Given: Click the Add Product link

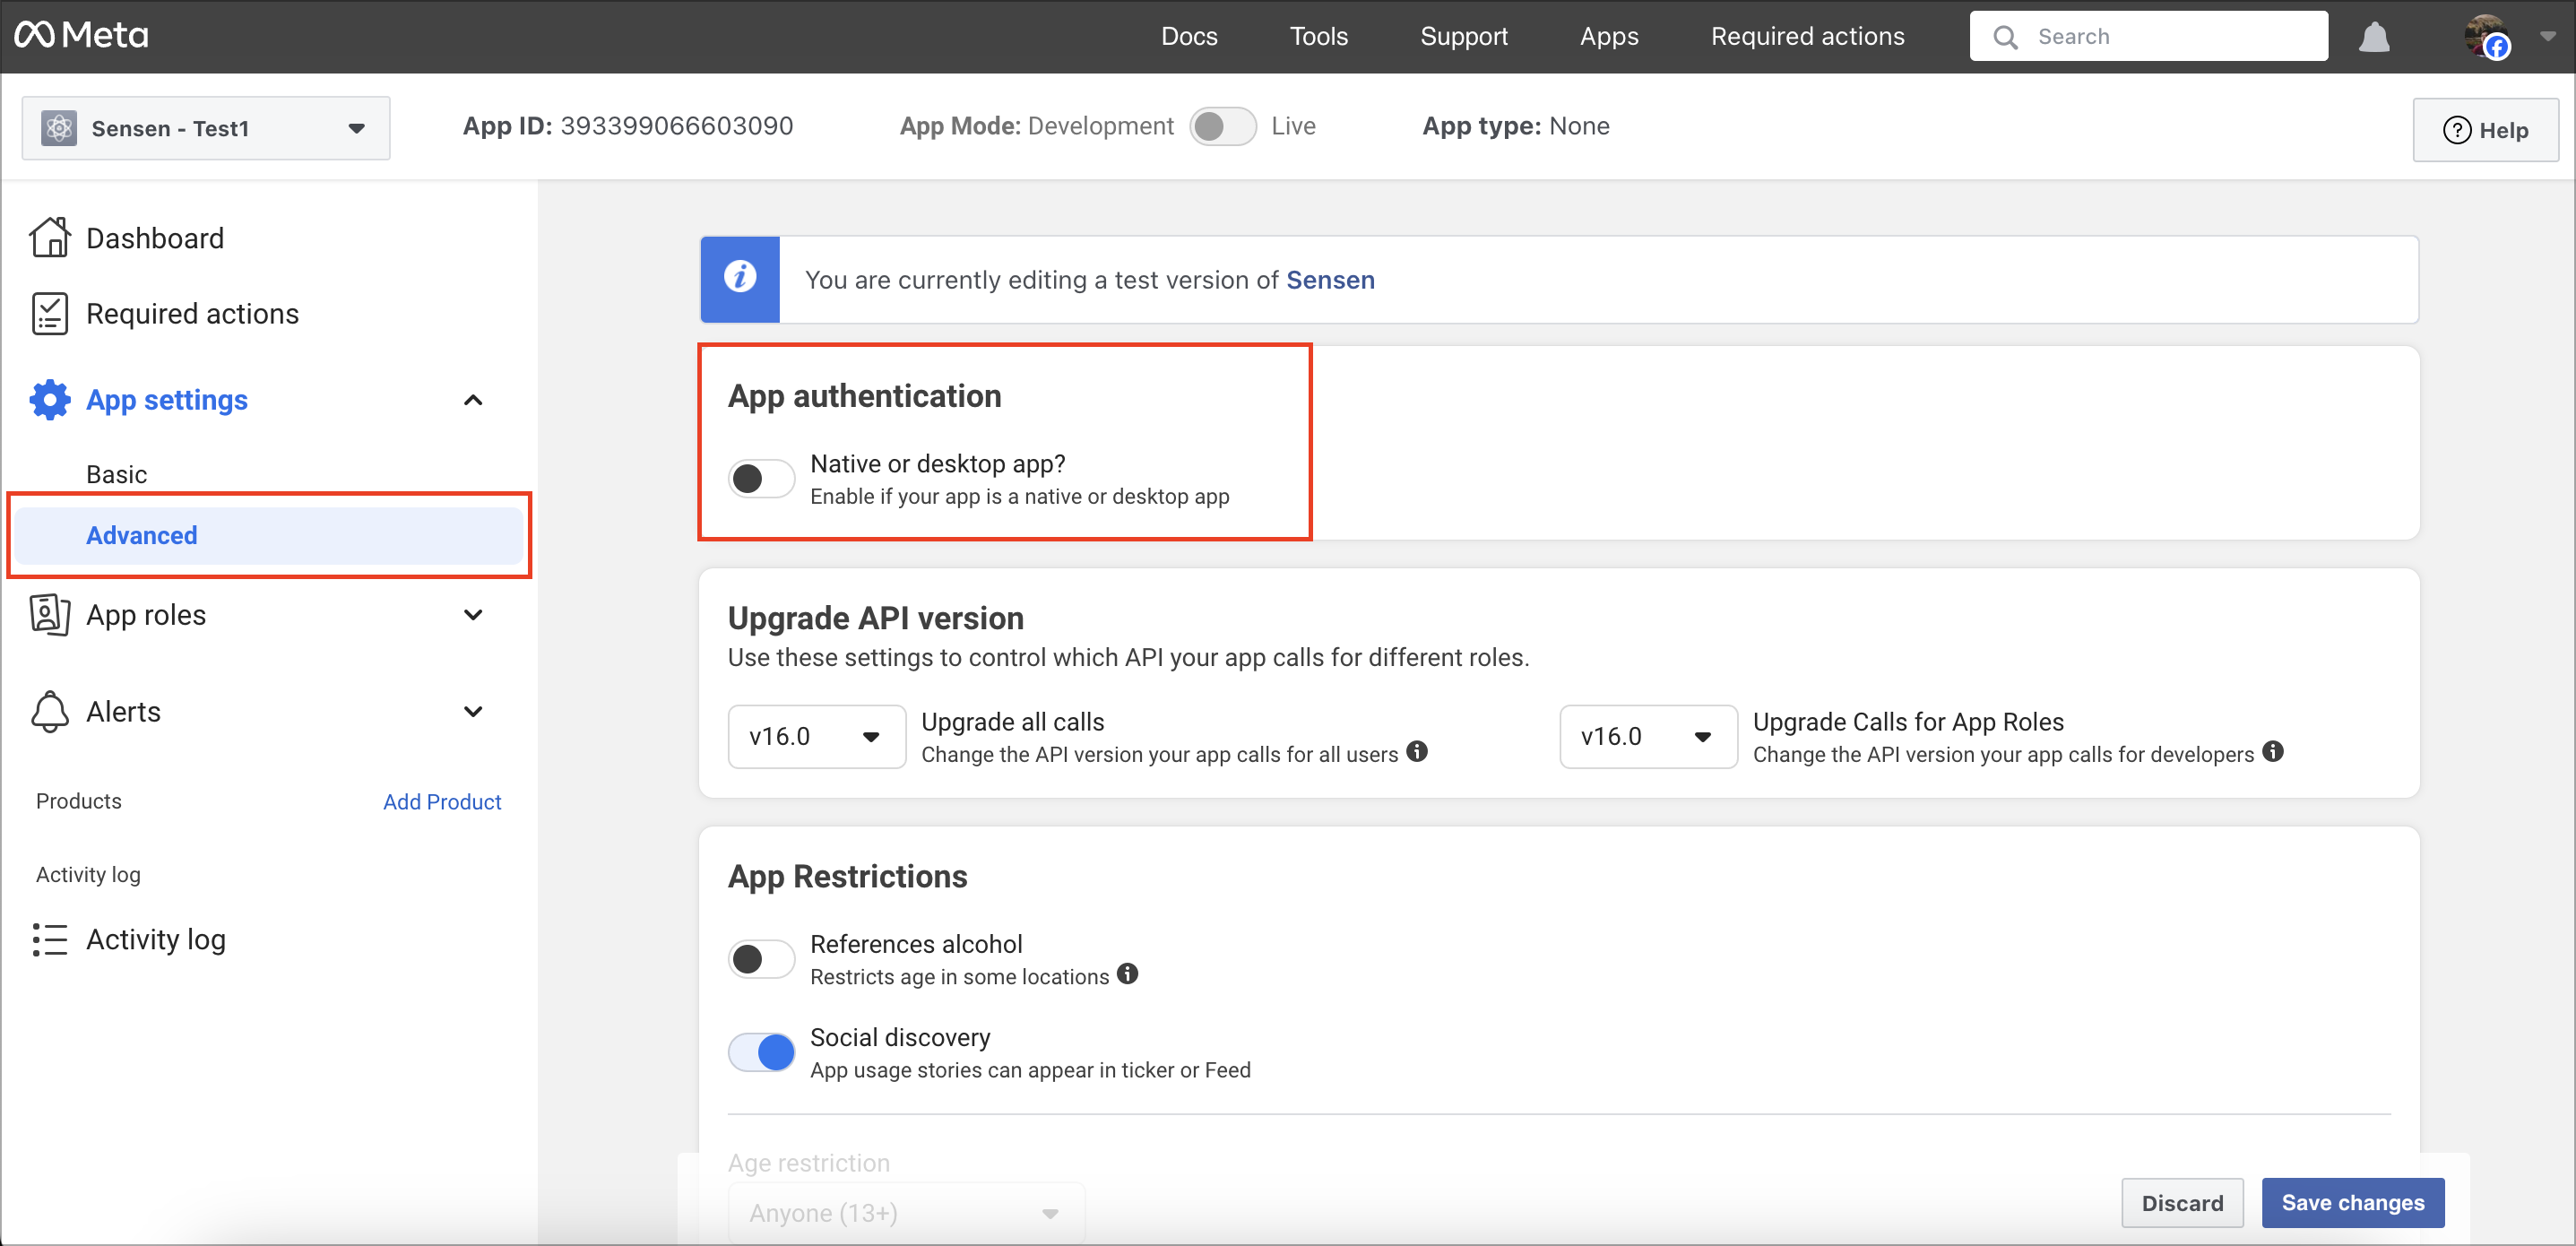Looking at the screenshot, I should click(442, 802).
